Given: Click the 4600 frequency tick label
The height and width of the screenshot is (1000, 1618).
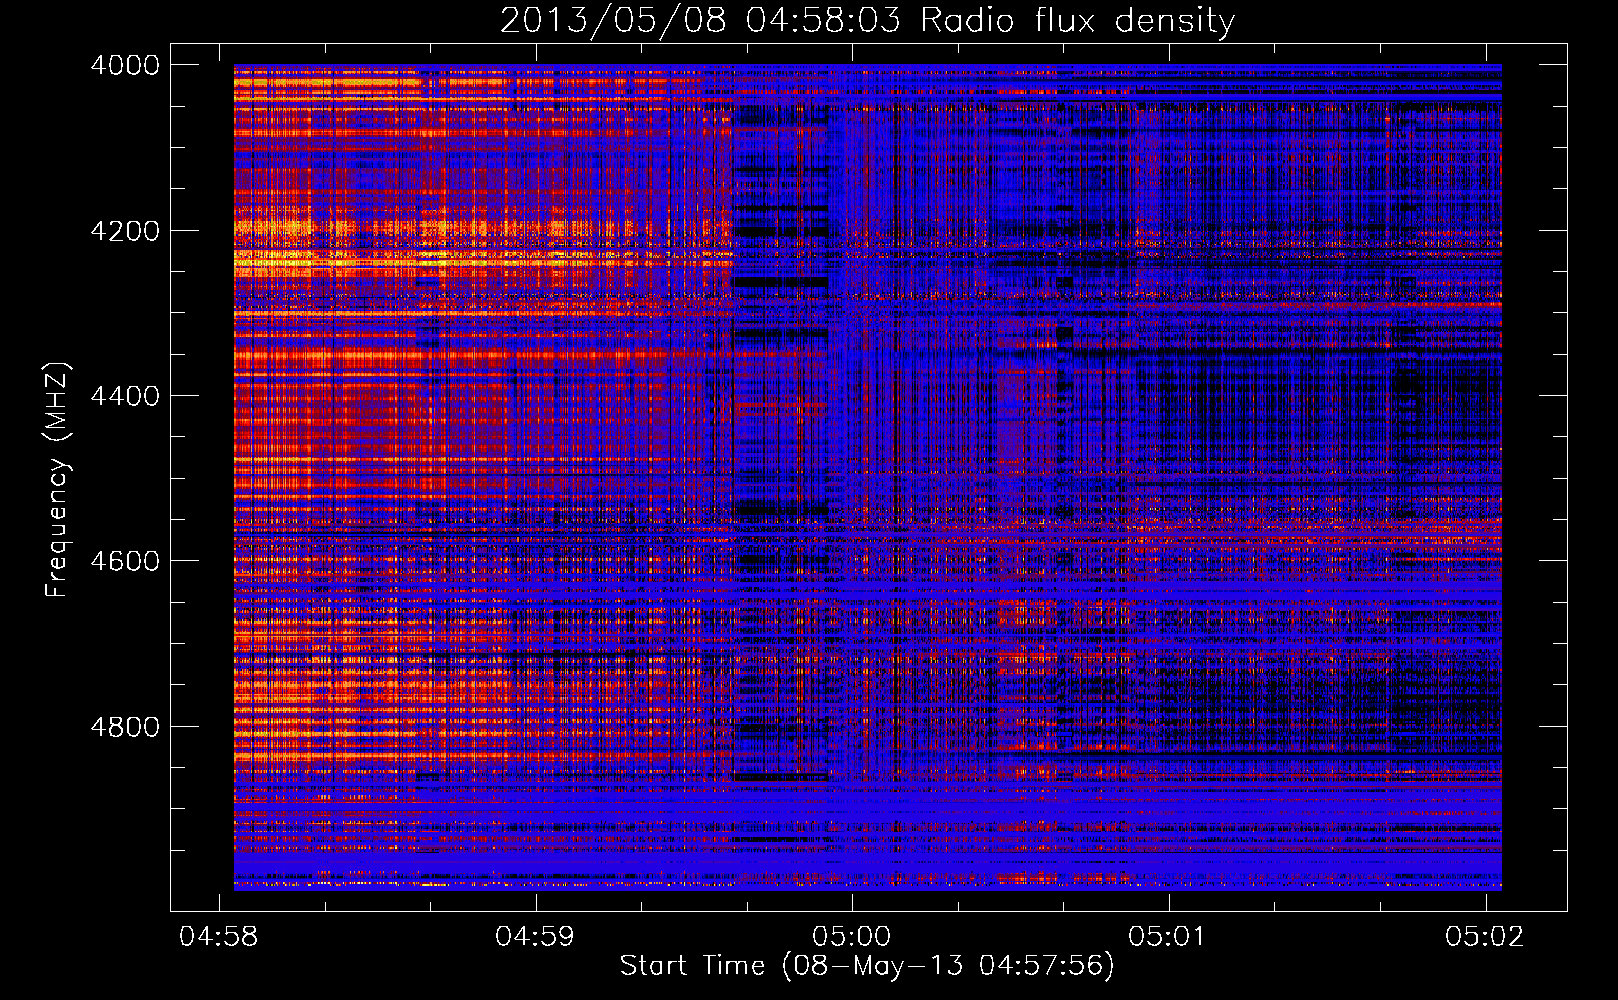Looking at the screenshot, I should (125, 561).
